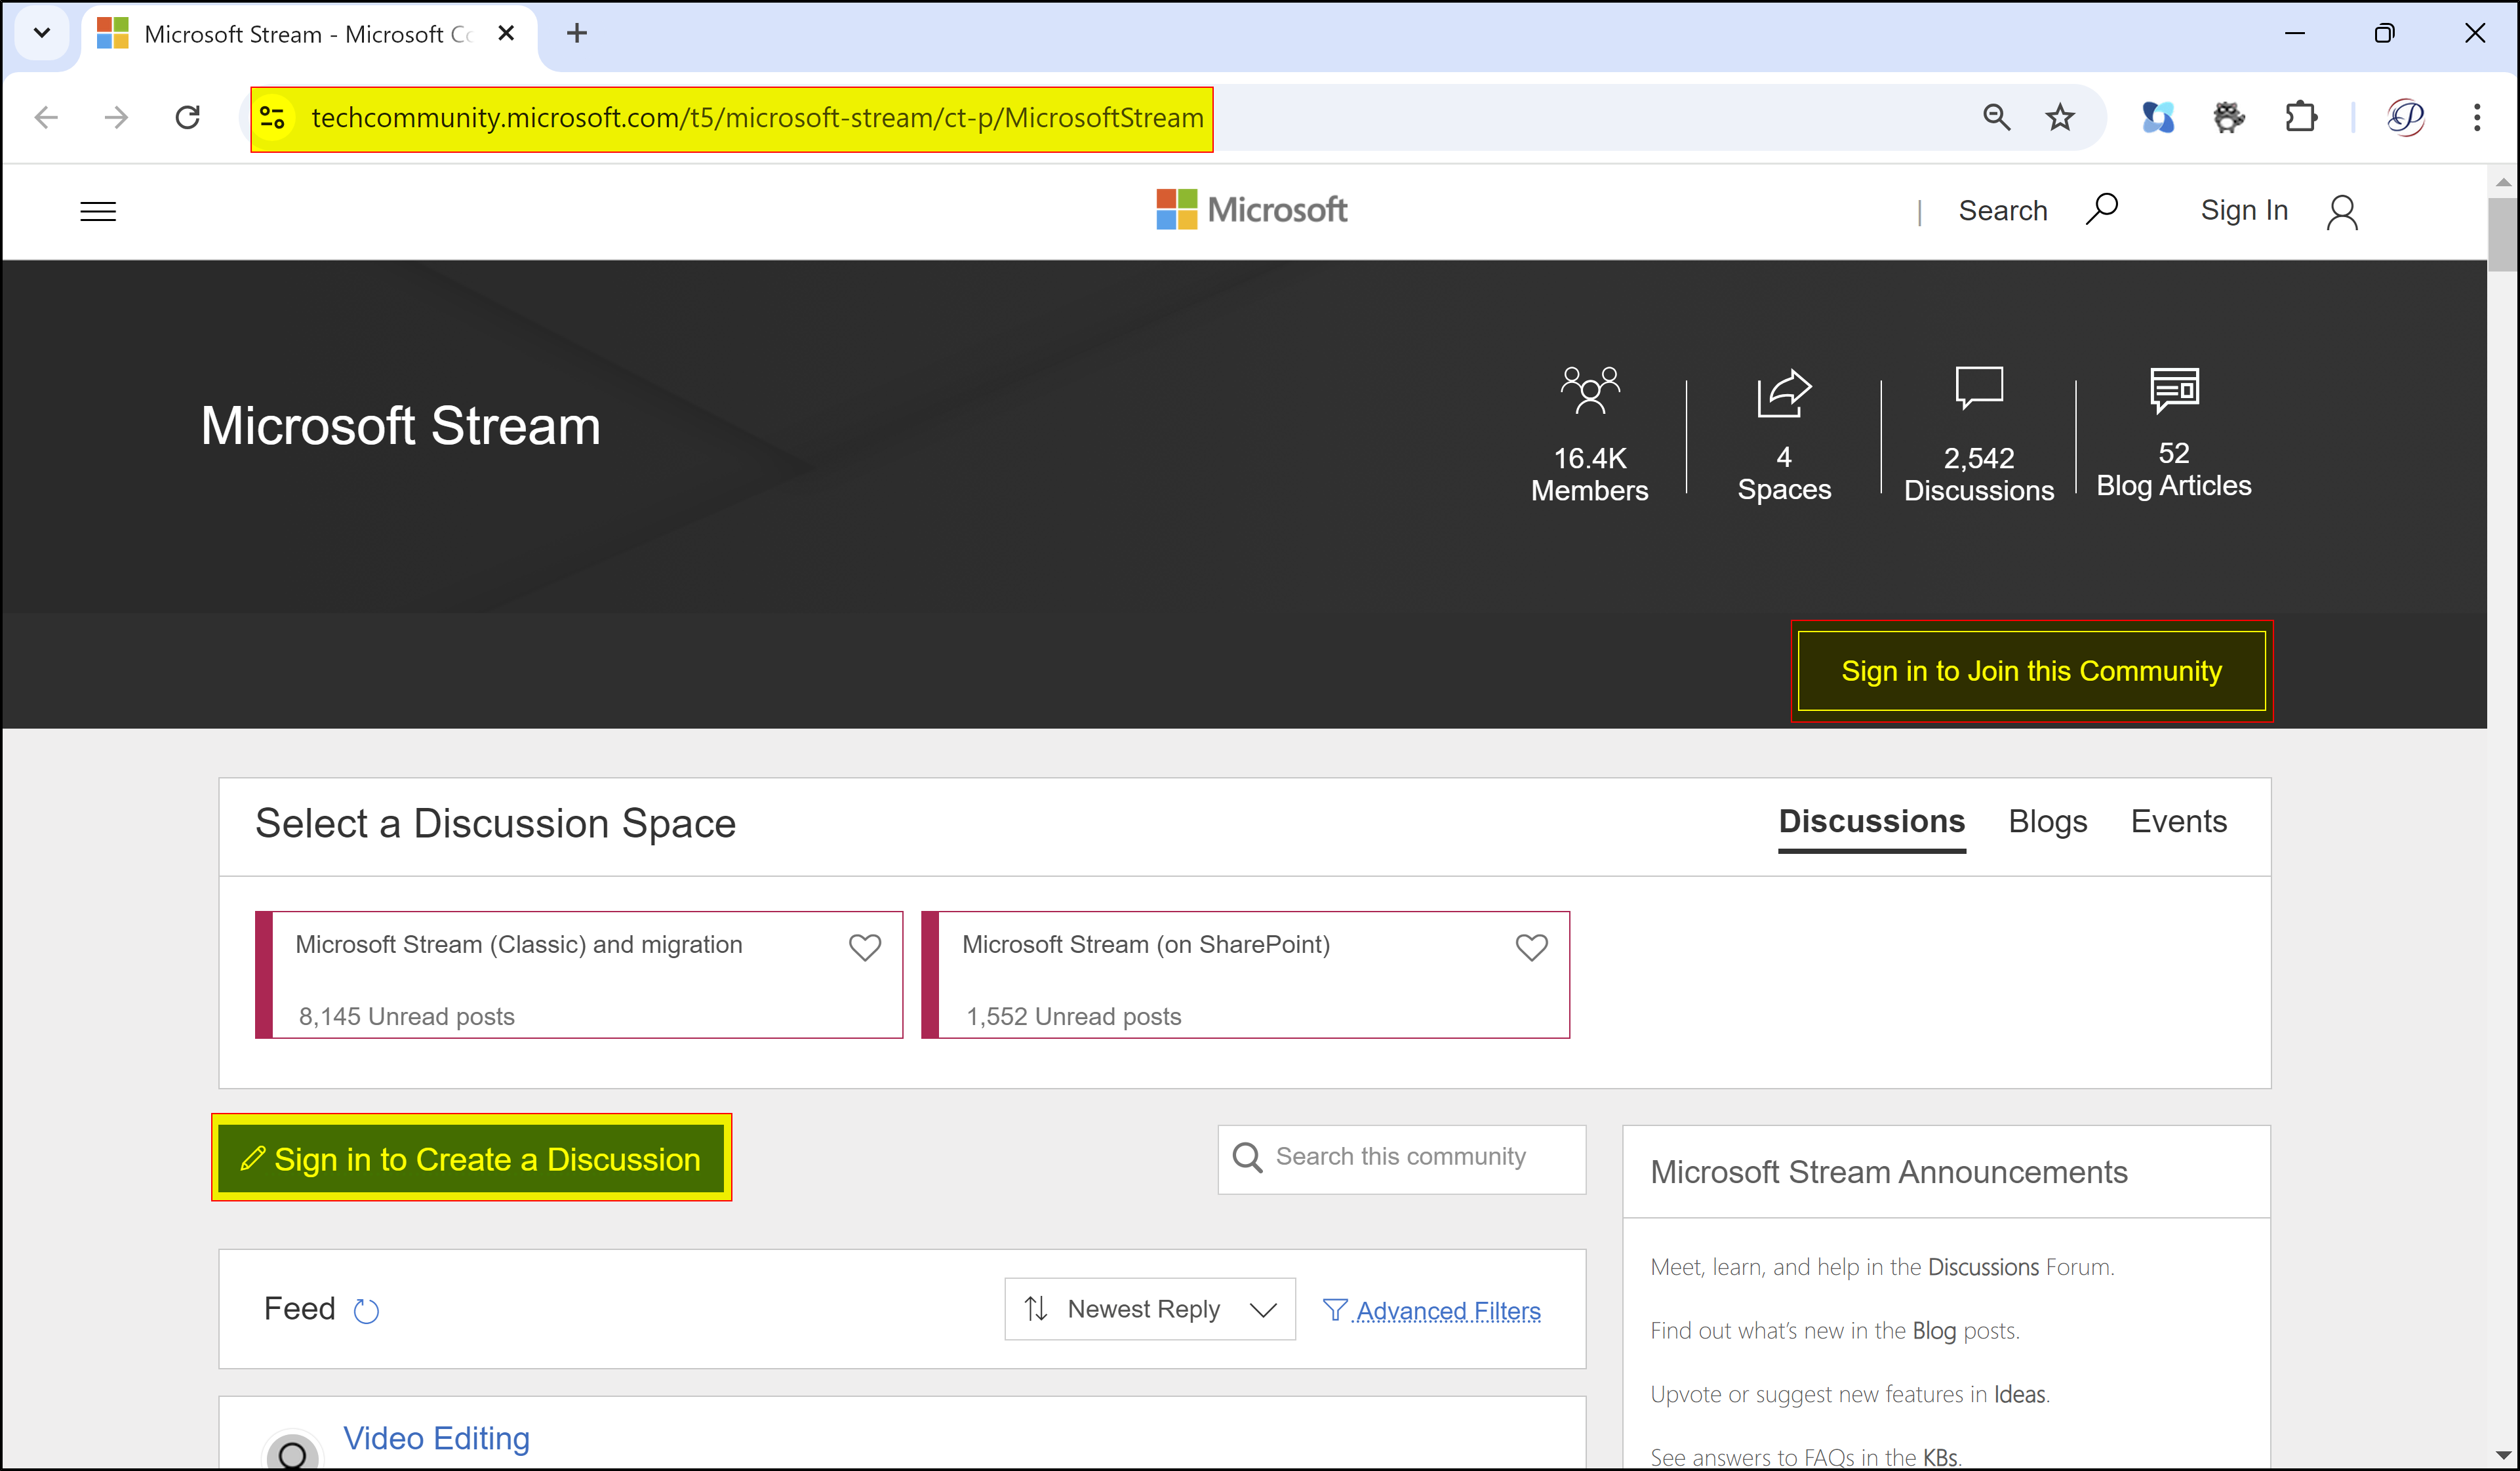Click the Microsoft logo
Image resolution: width=2520 pixels, height=1471 pixels.
[1251, 210]
